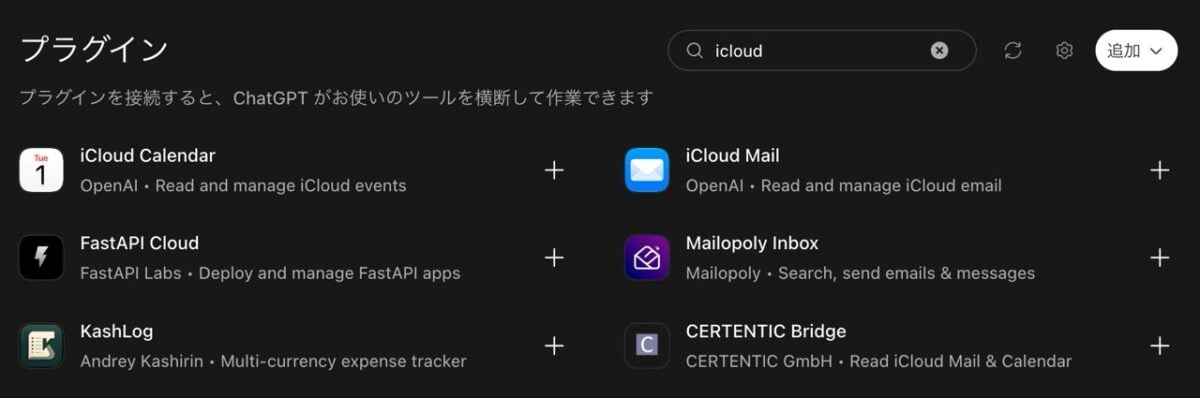Viewport: 1200px width, 398px height.
Task: Click 'Deploy and manage FastAPI apps' description
Action: click(x=330, y=273)
